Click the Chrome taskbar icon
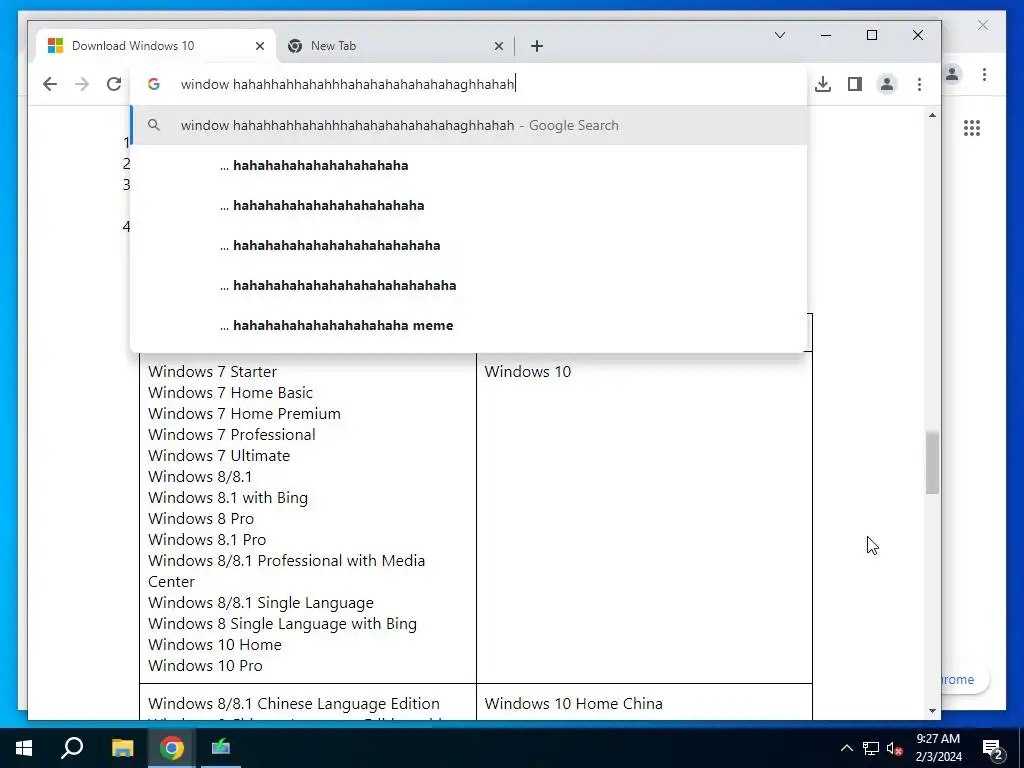The image size is (1024, 768). [x=172, y=748]
